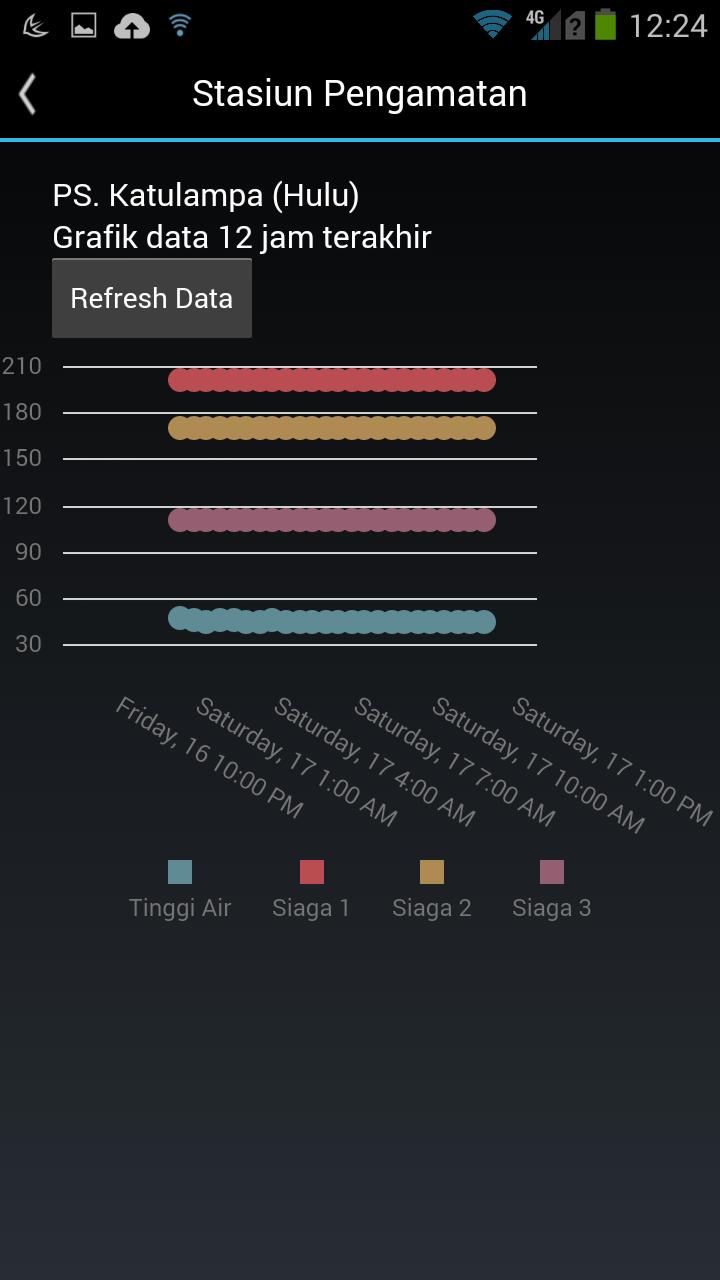The width and height of the screenshot is (720, 1280).
Task: Tap the 4G signal strength icon
Action: pyautogui.click(x=546, y=26)
